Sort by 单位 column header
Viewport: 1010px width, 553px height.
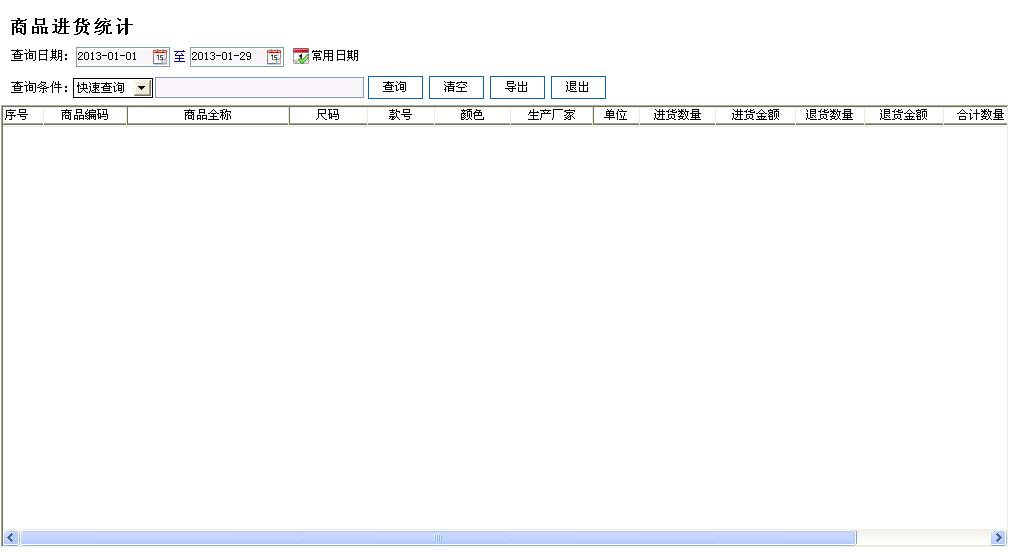(x=616, y=115)
